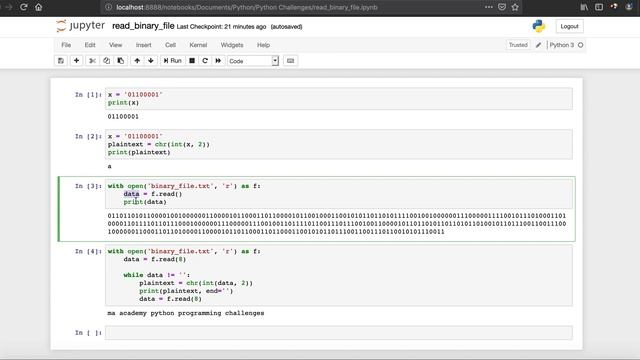Save notebook with the floppy disk icon
Image resolution: width=640 pixels, height=360 pixels.
click(x=61, y=61)
